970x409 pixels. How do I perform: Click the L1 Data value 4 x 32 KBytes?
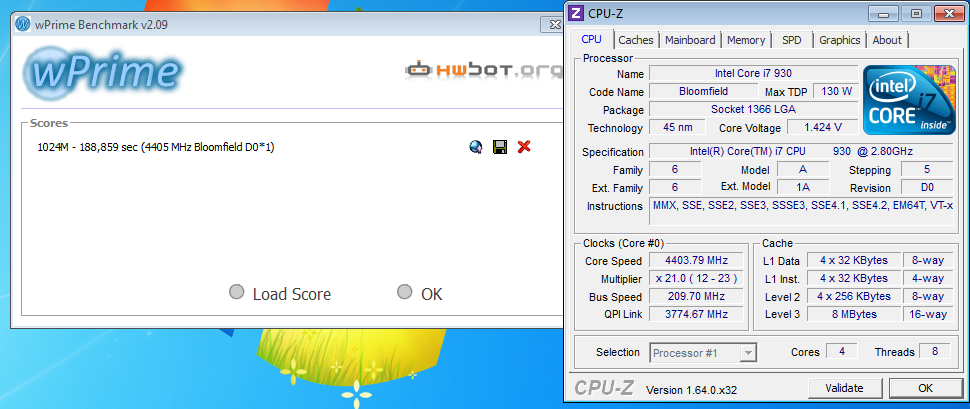(854, 260)
